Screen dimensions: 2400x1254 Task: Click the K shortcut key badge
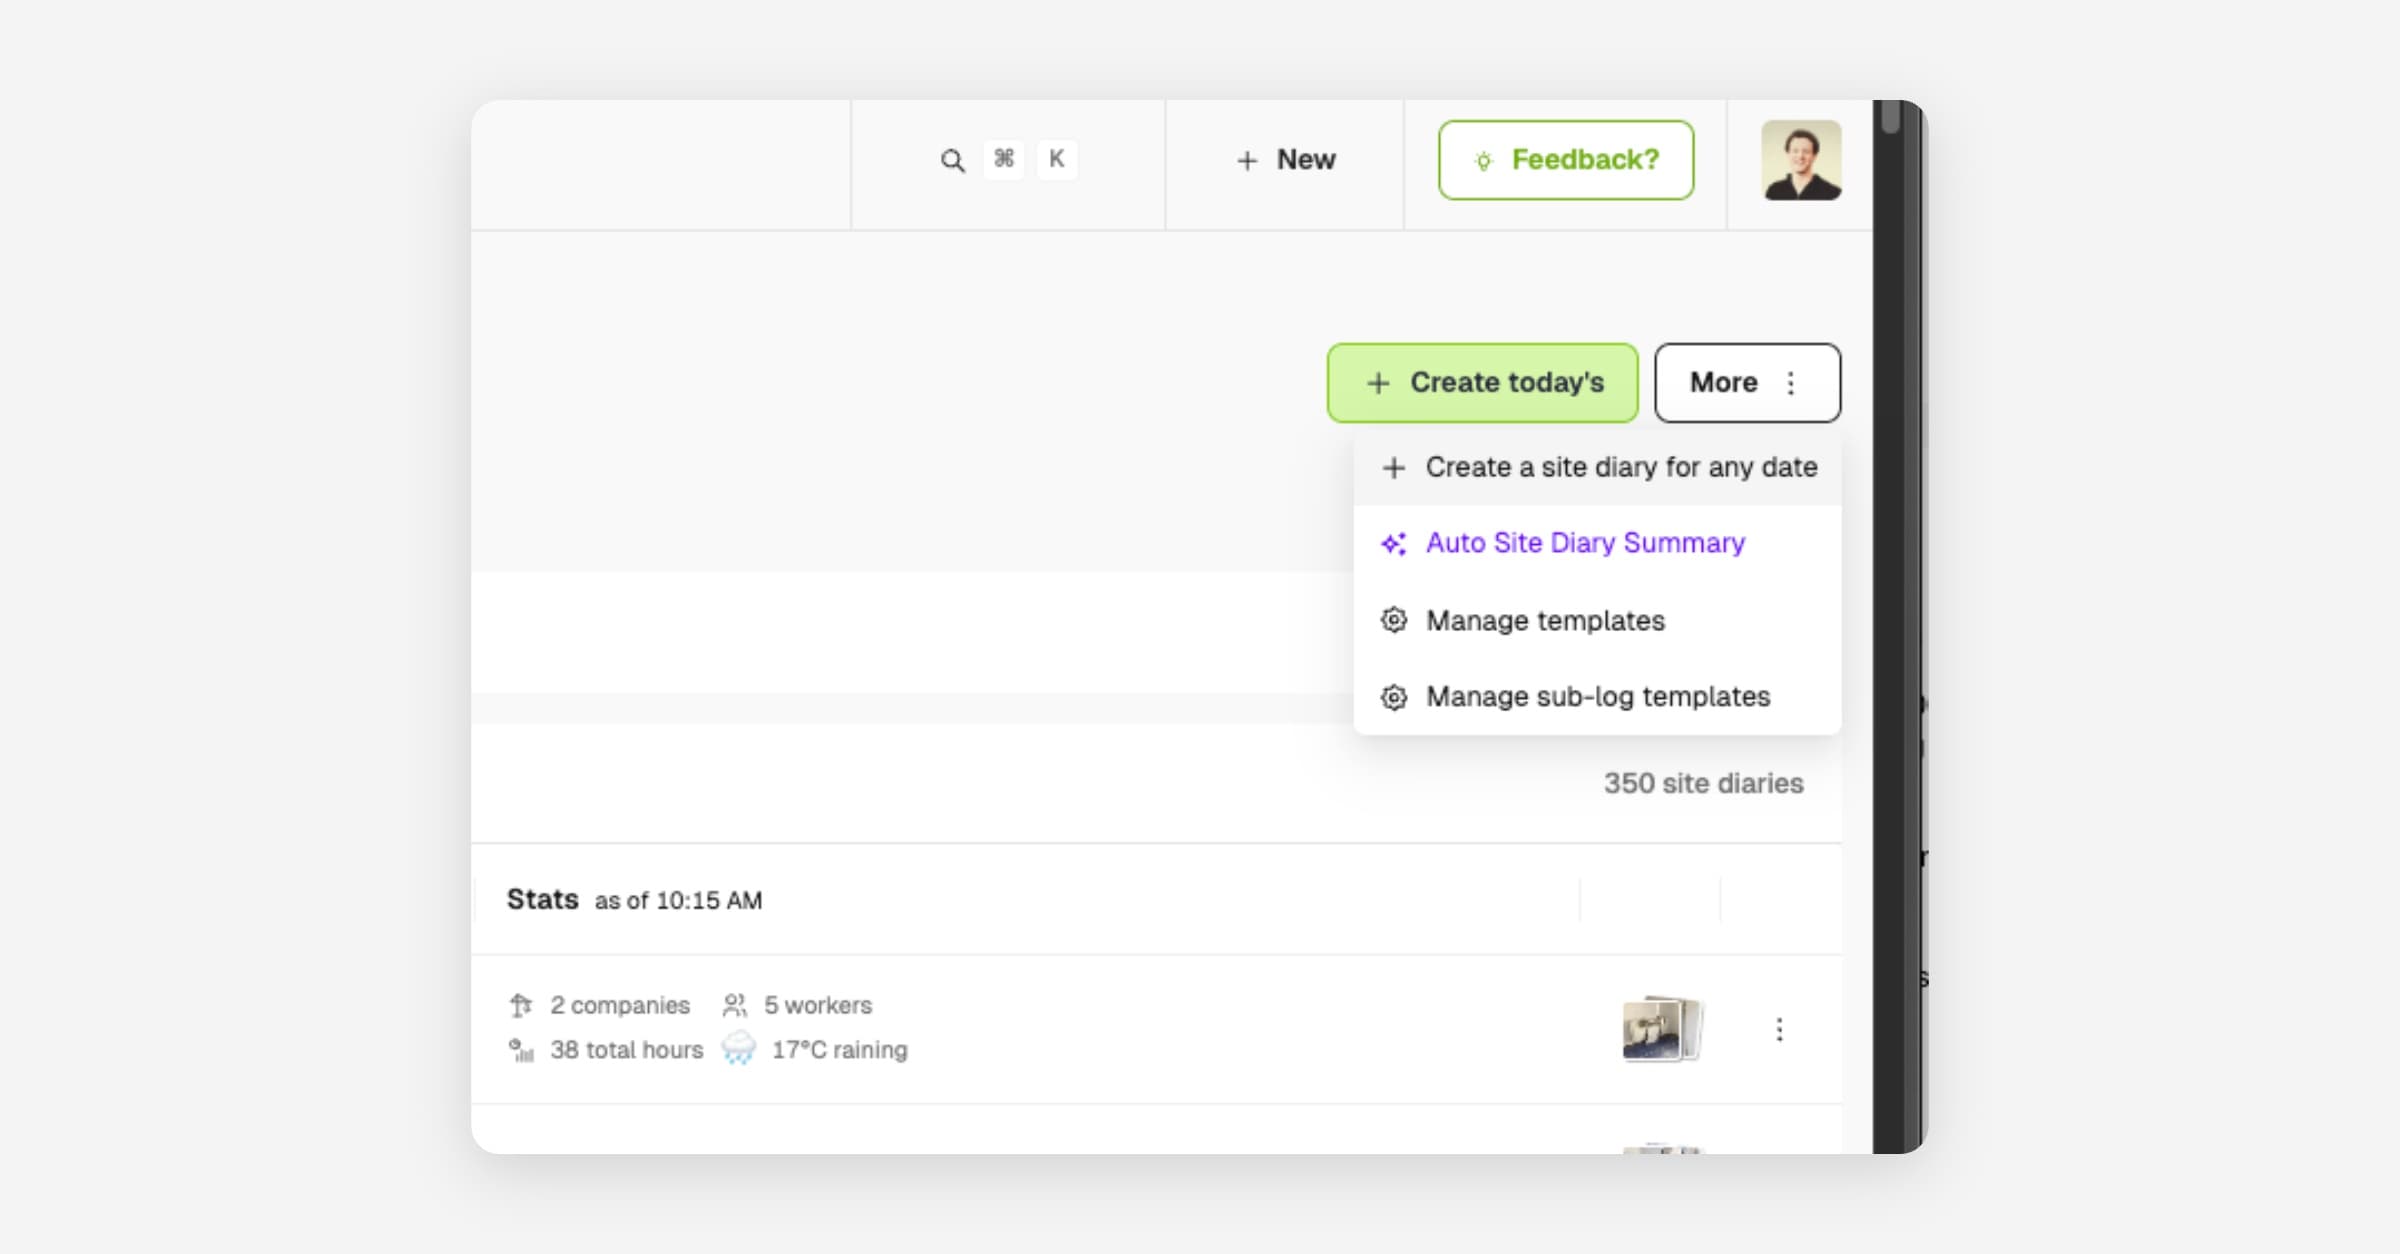(x=1056, y=159)
